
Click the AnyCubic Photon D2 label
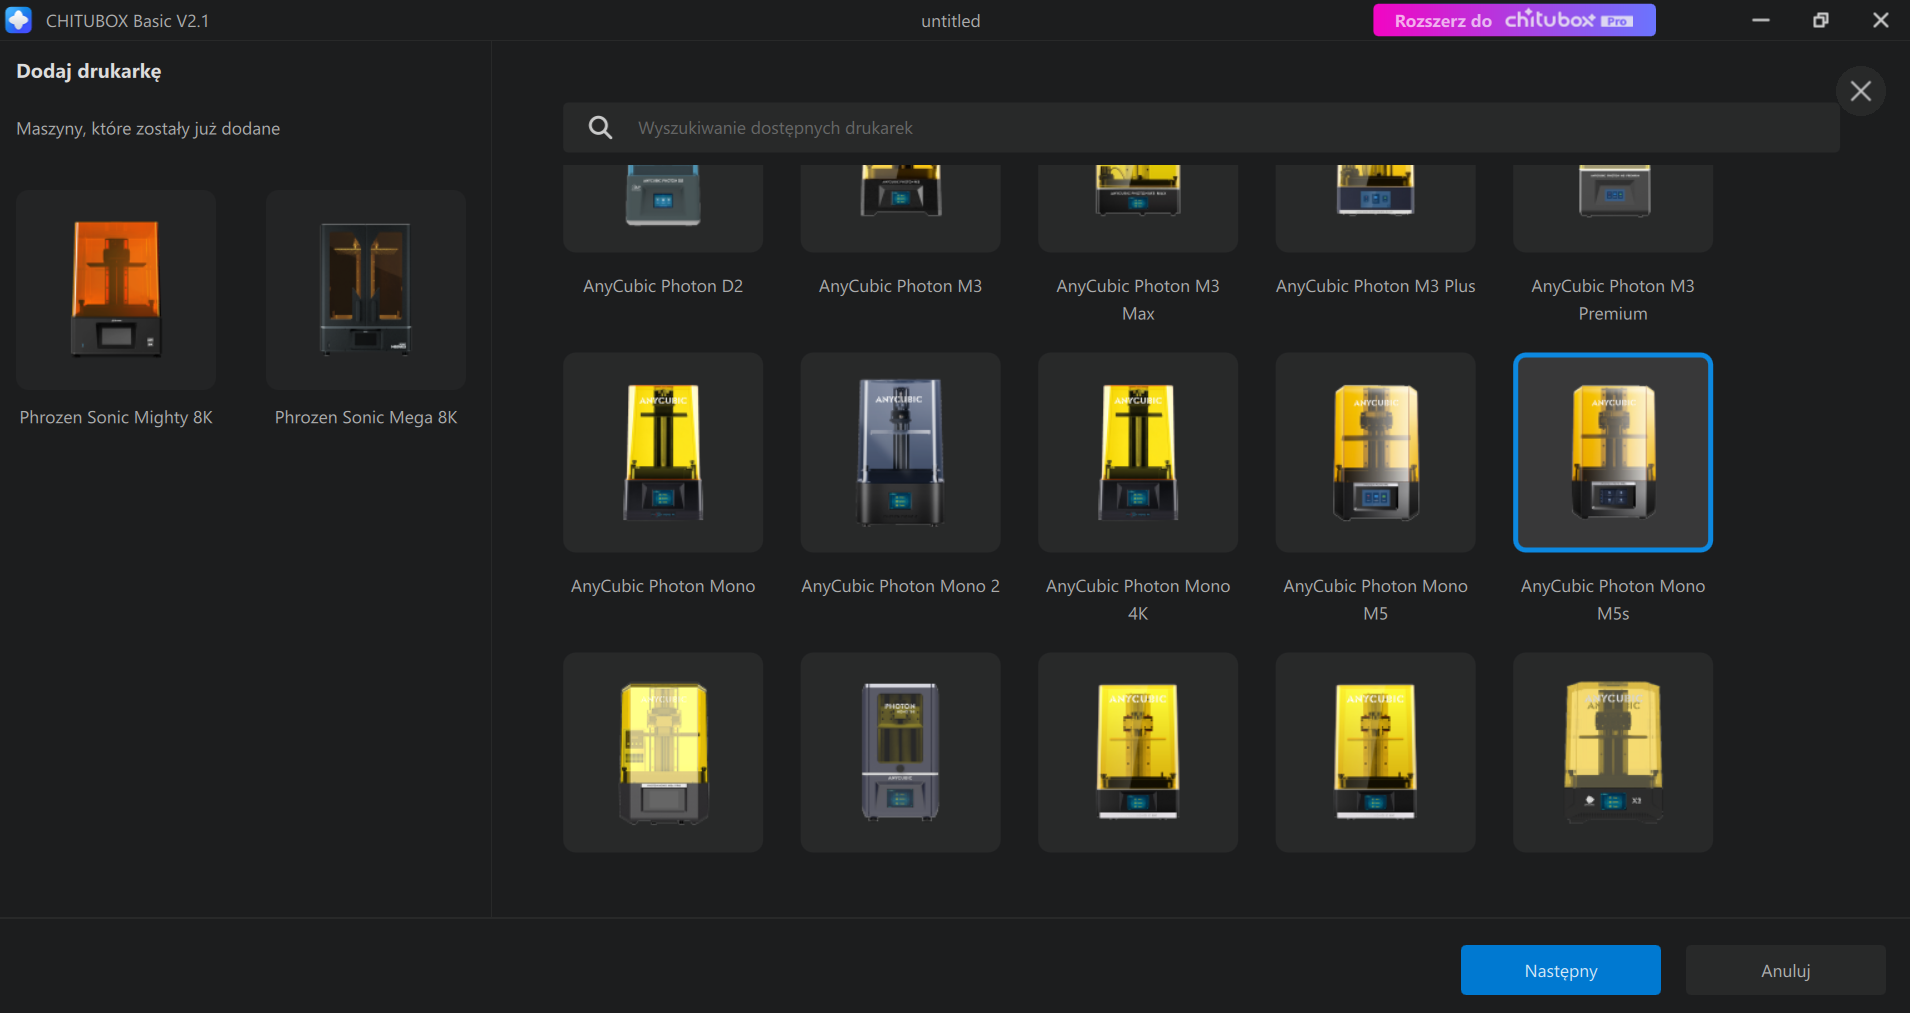663,286
